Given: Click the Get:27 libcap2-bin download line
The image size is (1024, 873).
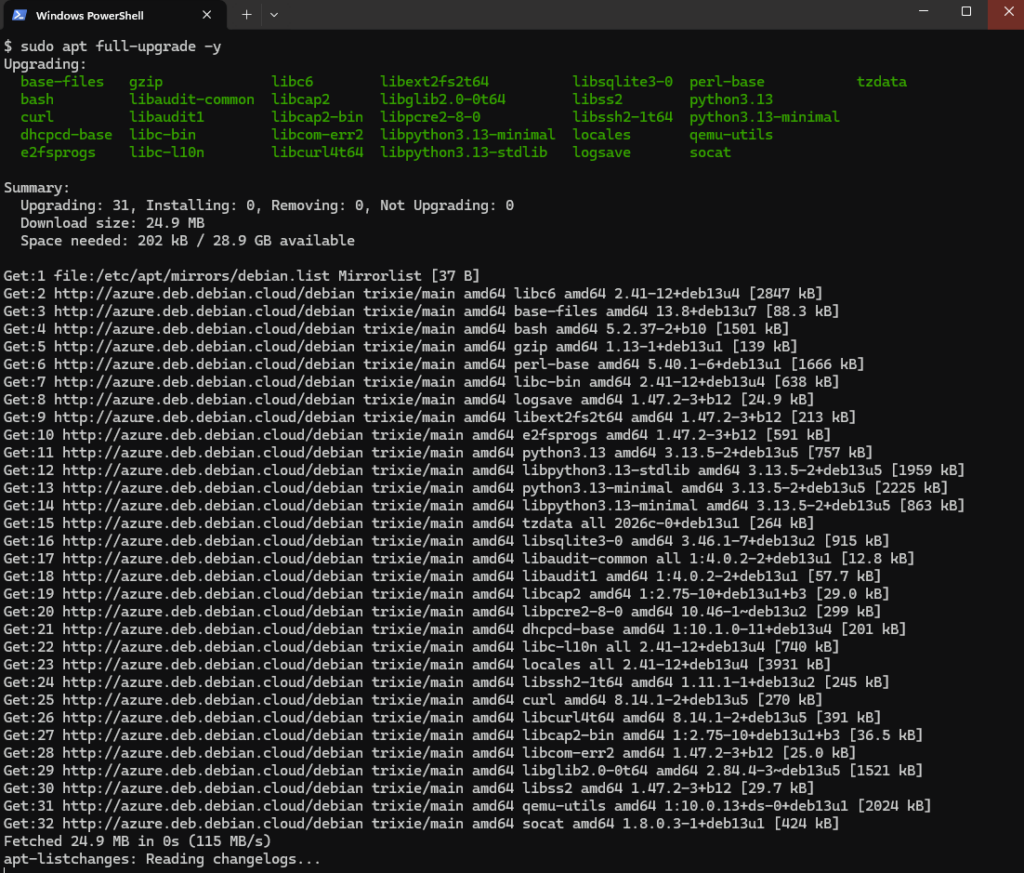Looking at the screenshot, I should pyautogui.click(x=463, y=735).
